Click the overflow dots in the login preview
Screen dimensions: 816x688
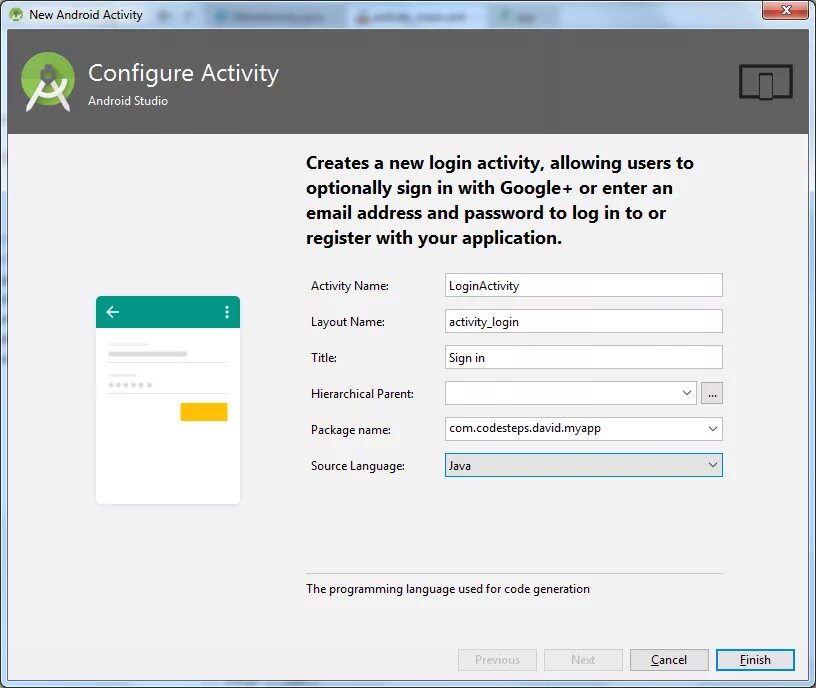(227, 312)
